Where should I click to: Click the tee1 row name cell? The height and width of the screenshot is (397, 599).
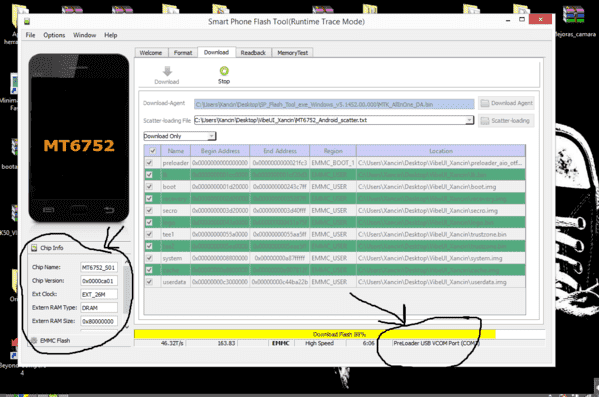click(176, 234)
